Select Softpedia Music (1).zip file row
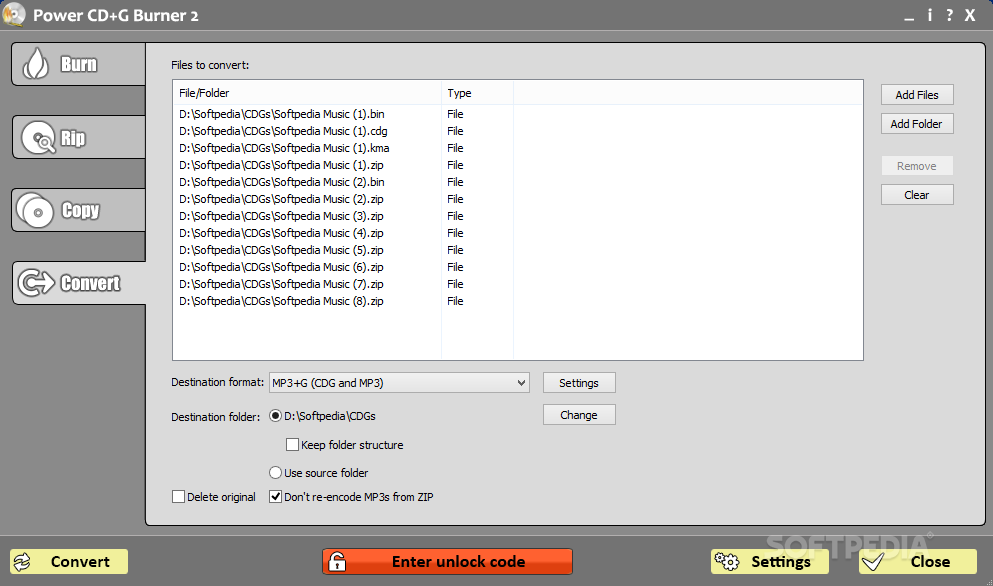The width and height of the screenshot is (993, 586). 517,165
